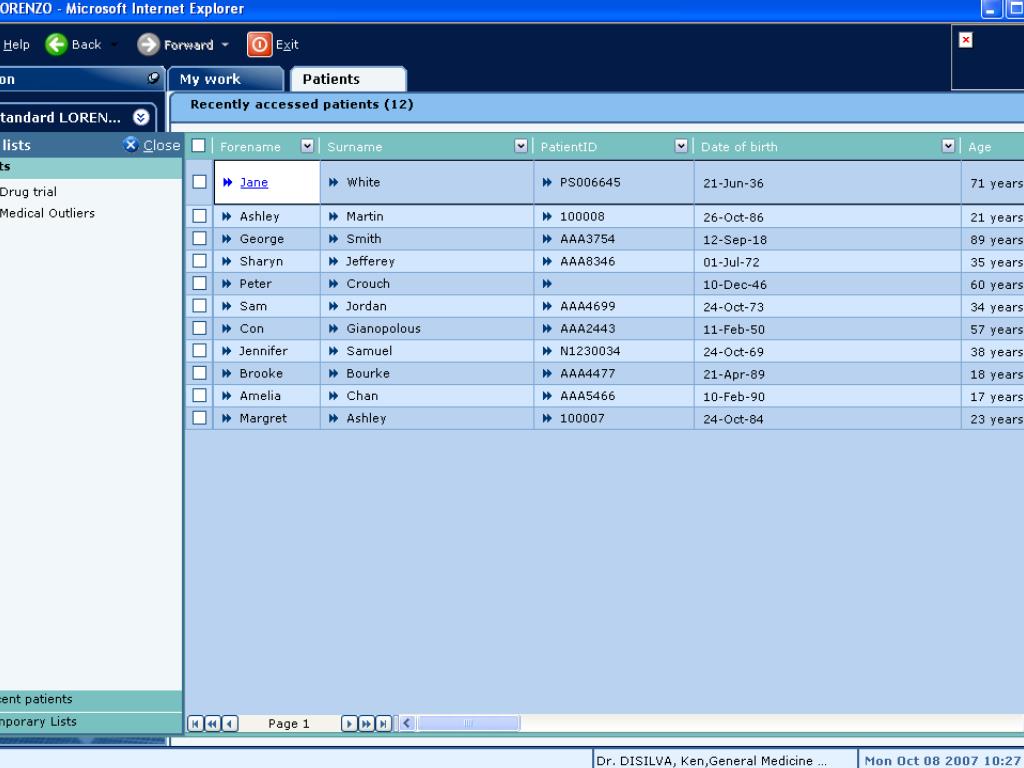Check the box for Brooke Bourke
This screenshot has width=1024, height=768.
pyautogui.click(x=200, y=373)
